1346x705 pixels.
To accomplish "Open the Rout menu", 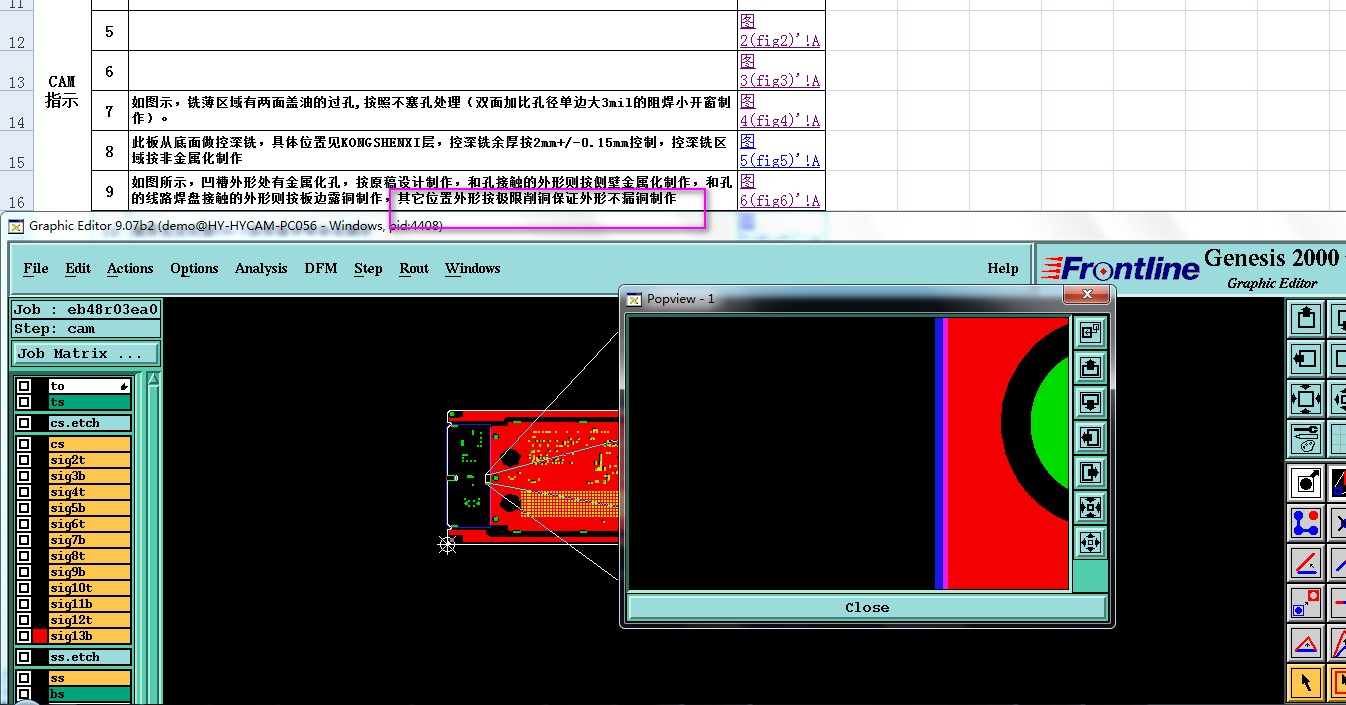I will pos(414,268).
